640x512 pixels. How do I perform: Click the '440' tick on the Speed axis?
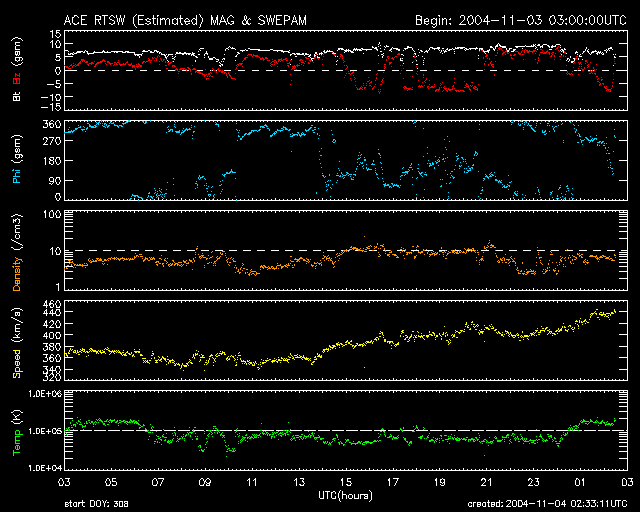tap(52, 312)
